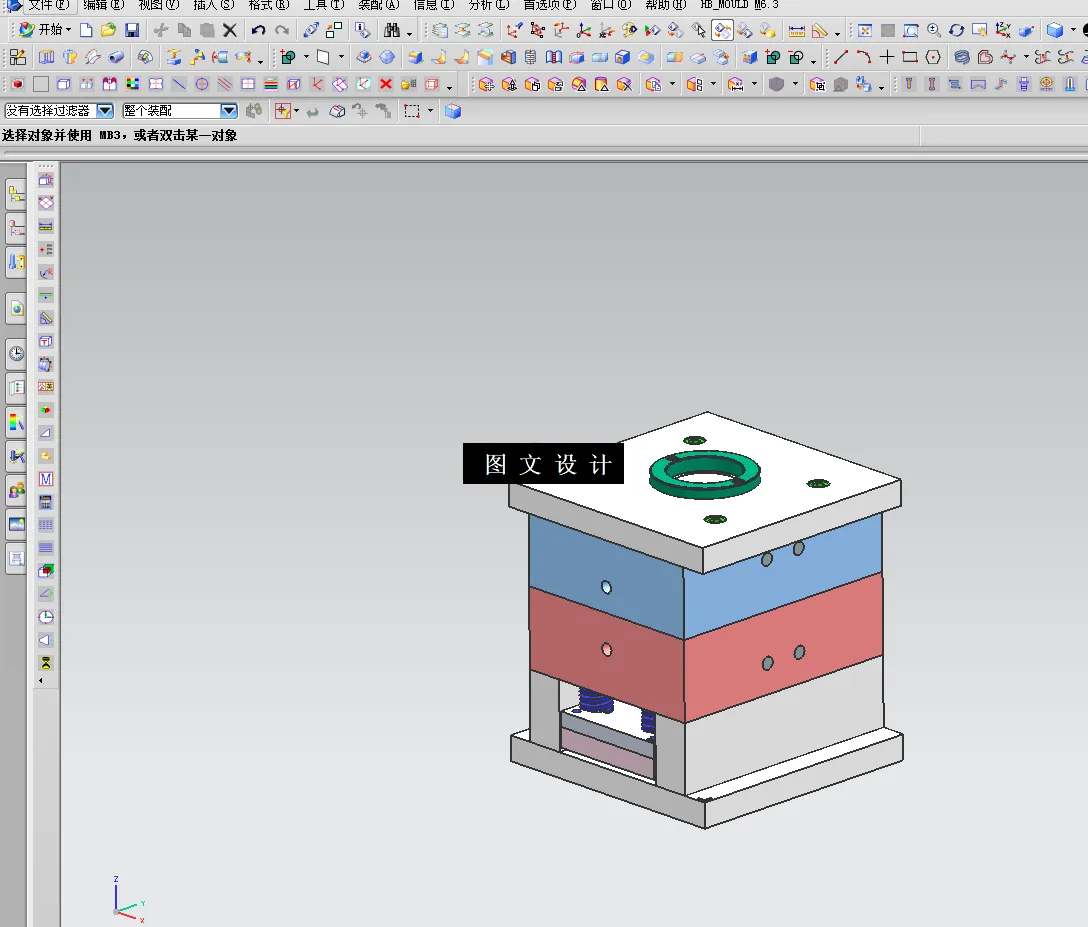Open the search with the binoculars icon
1088x927 pixels.
[393, 30]
